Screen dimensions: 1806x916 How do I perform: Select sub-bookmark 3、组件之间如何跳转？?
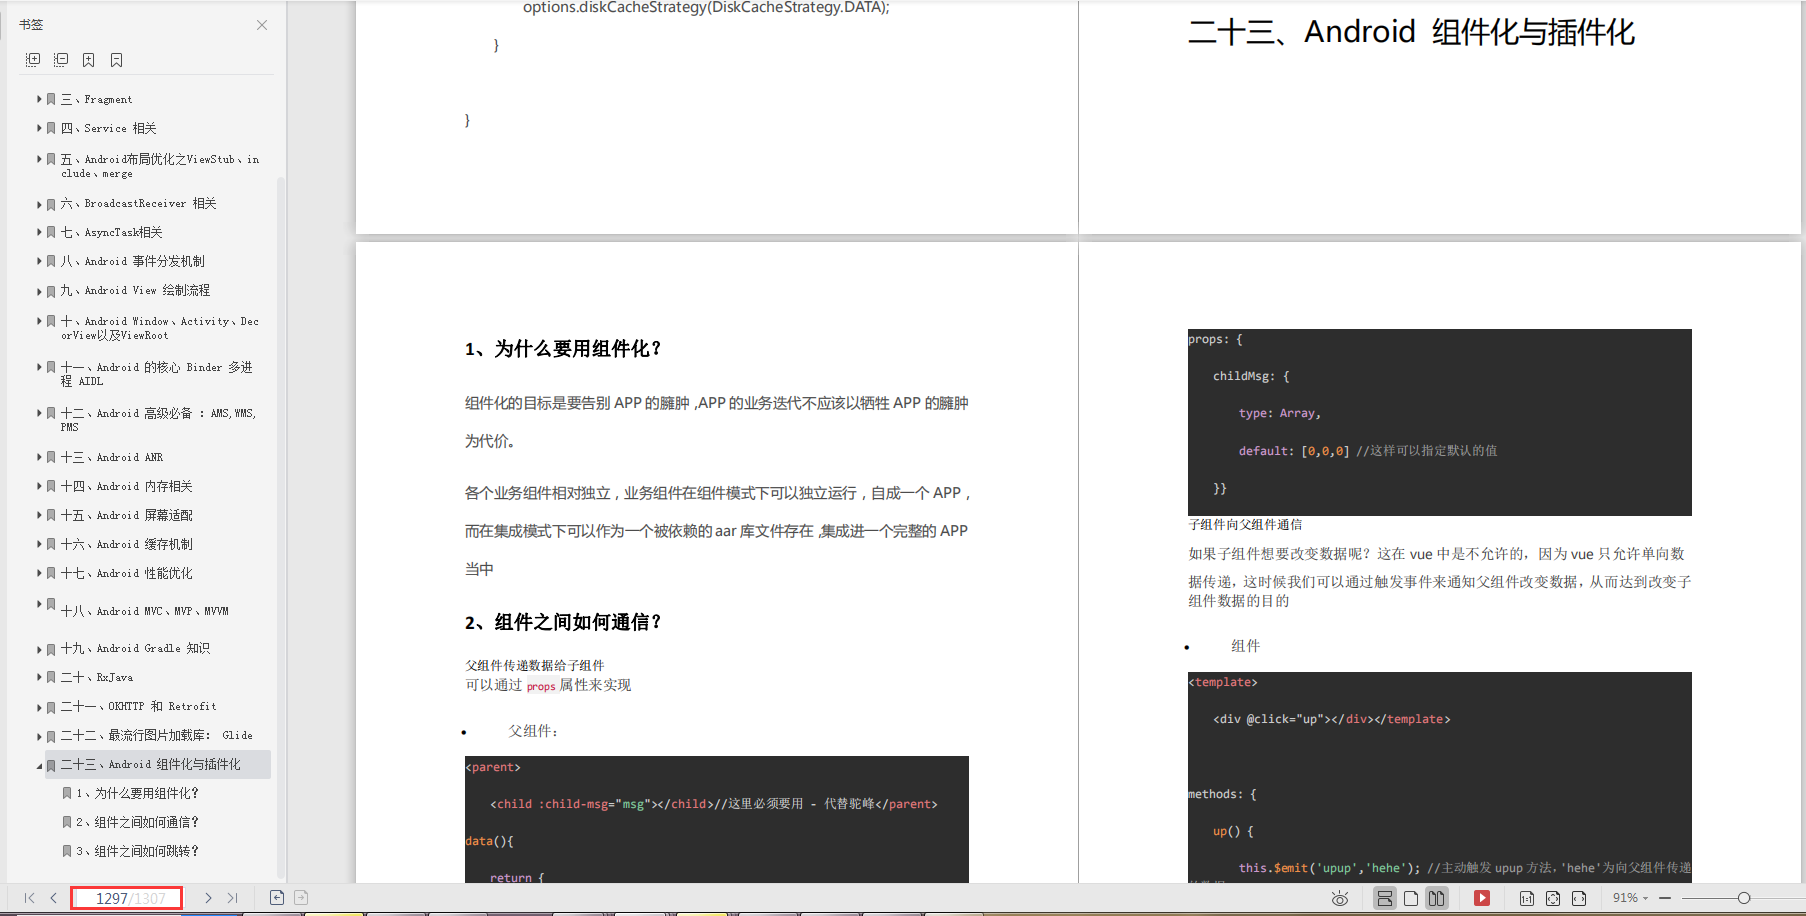pos(138,851)
